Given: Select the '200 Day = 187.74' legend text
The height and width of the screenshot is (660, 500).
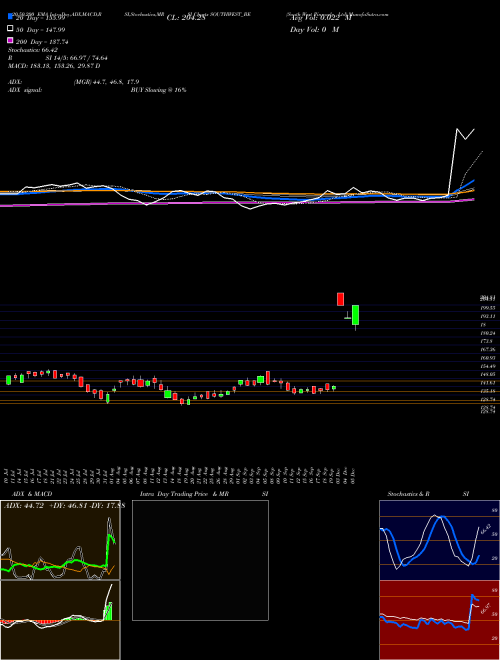Looking at the screenshot, I should pyautogui.click(x=43, y=42).
